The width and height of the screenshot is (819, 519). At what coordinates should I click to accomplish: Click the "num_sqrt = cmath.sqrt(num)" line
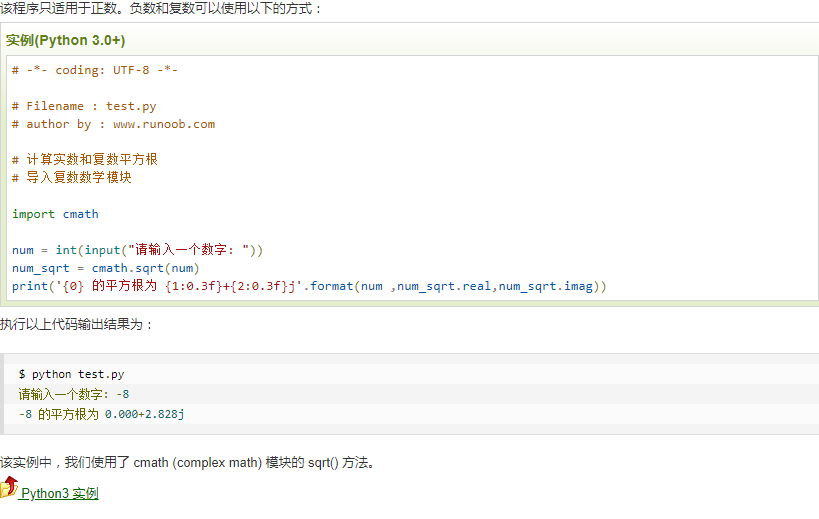click(x=106, y=268)
